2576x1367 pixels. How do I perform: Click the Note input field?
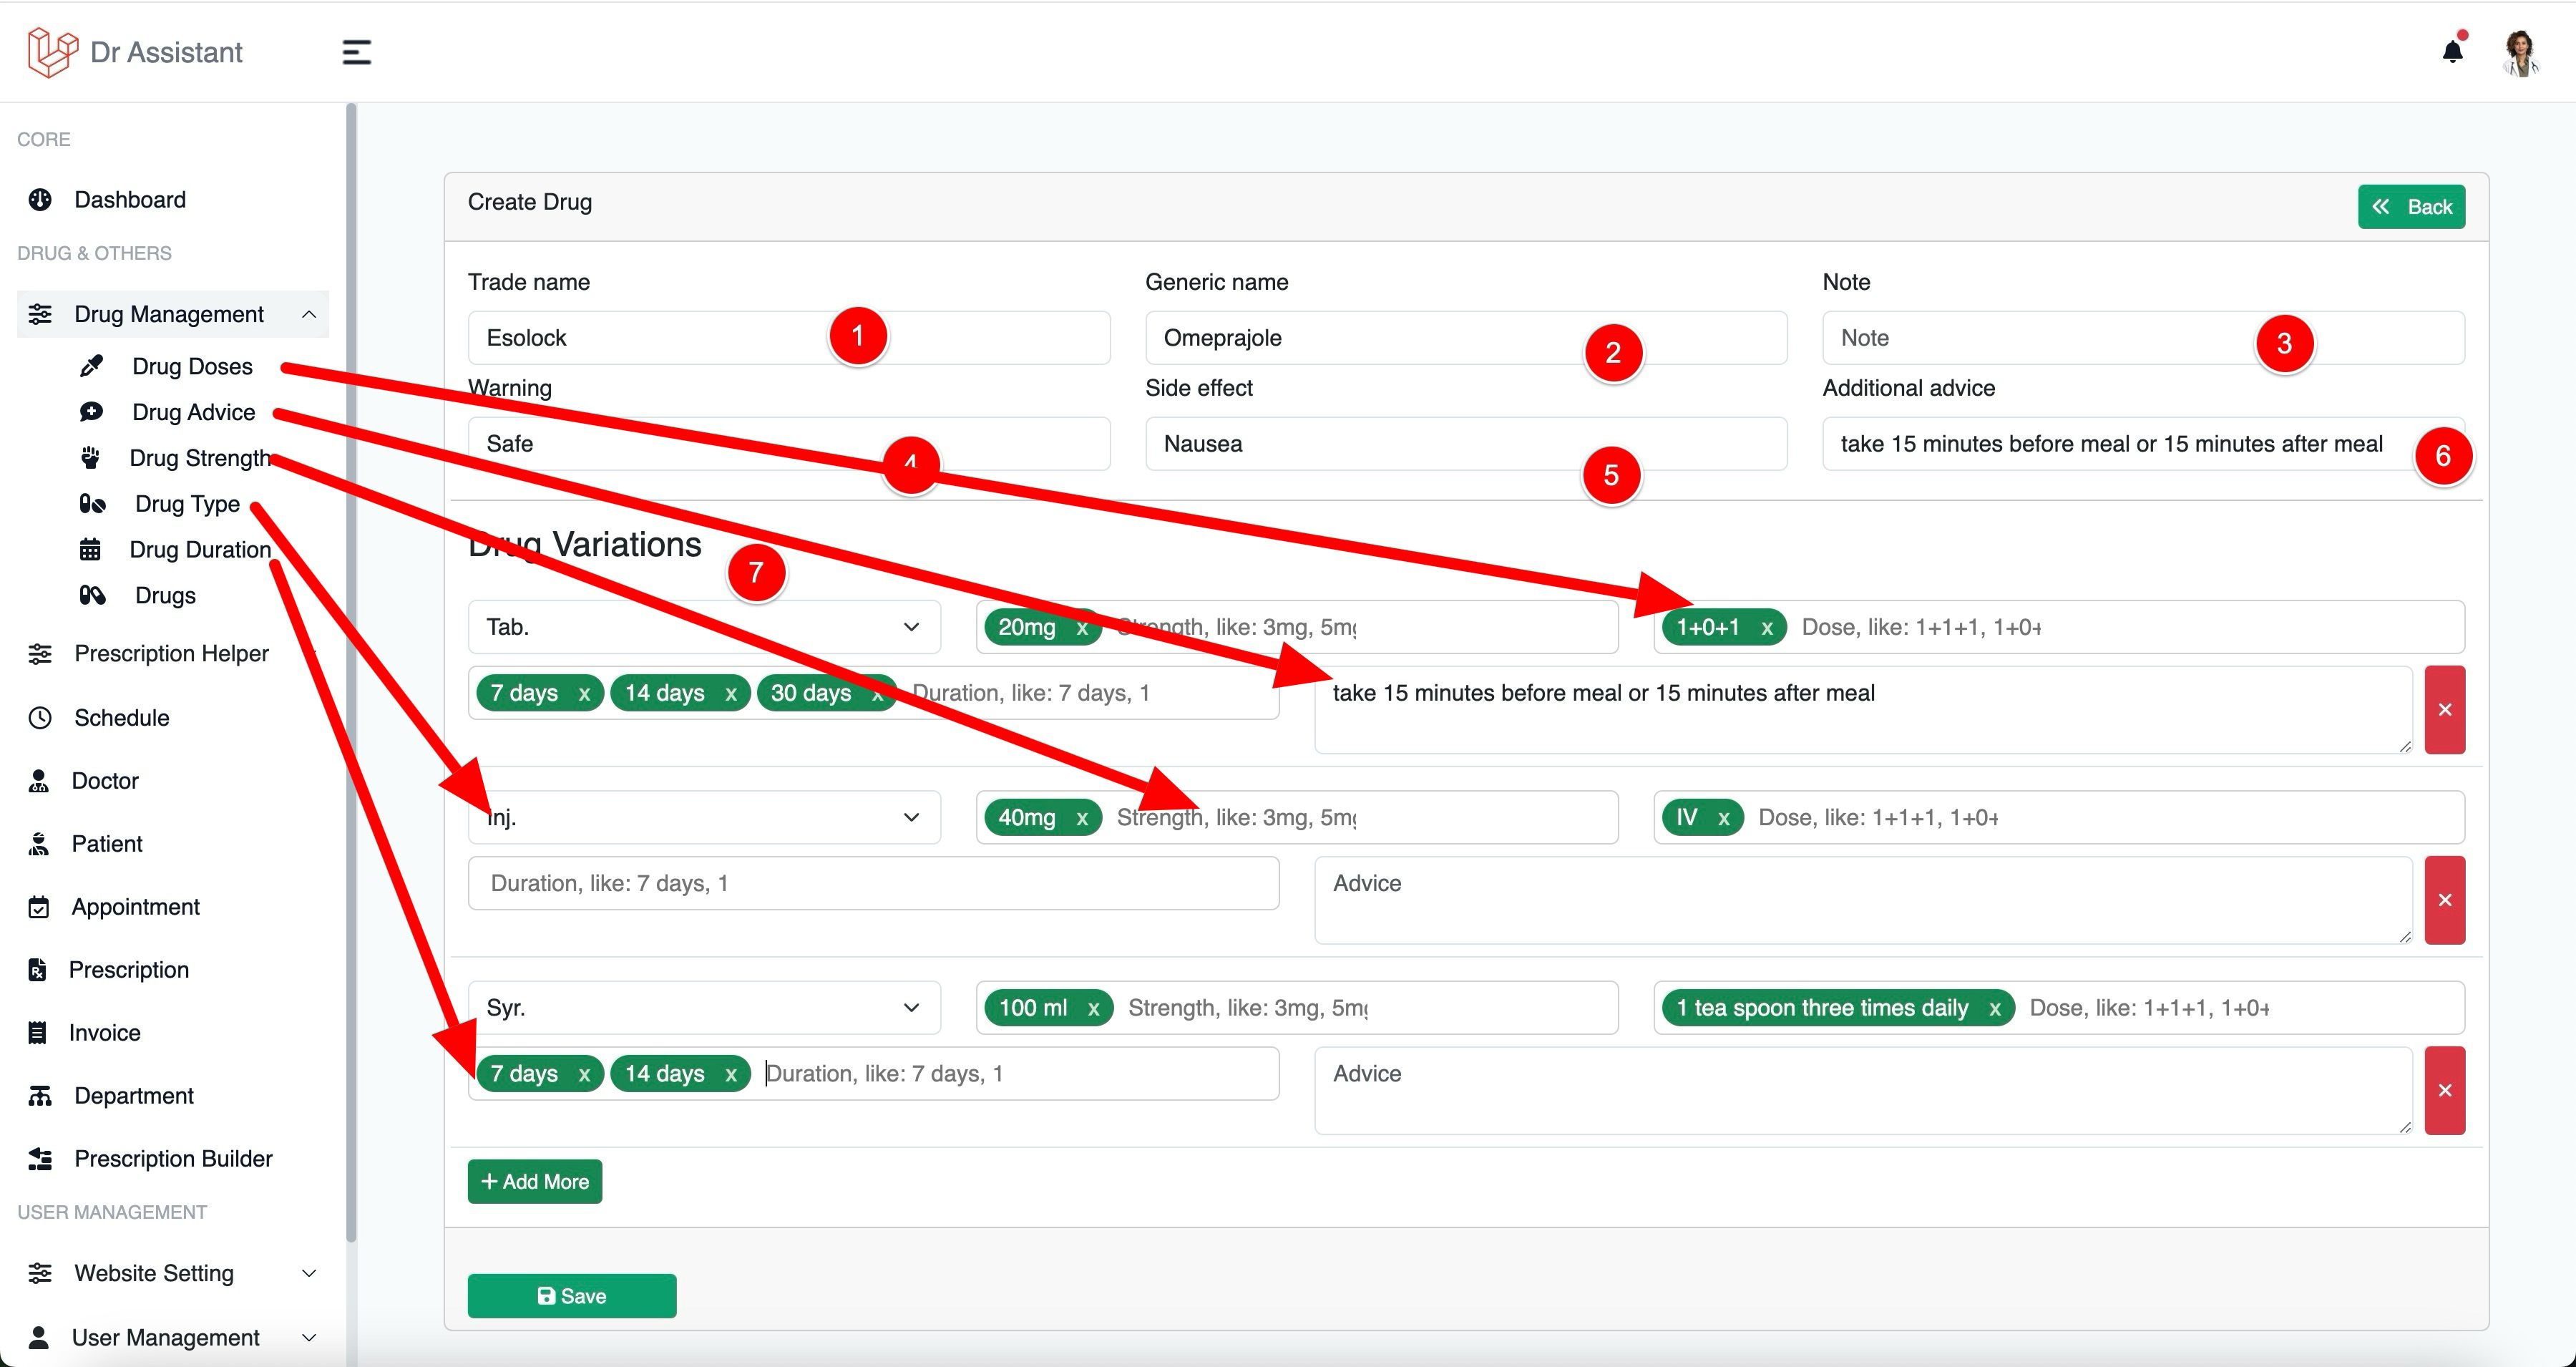click(2143, 338)
